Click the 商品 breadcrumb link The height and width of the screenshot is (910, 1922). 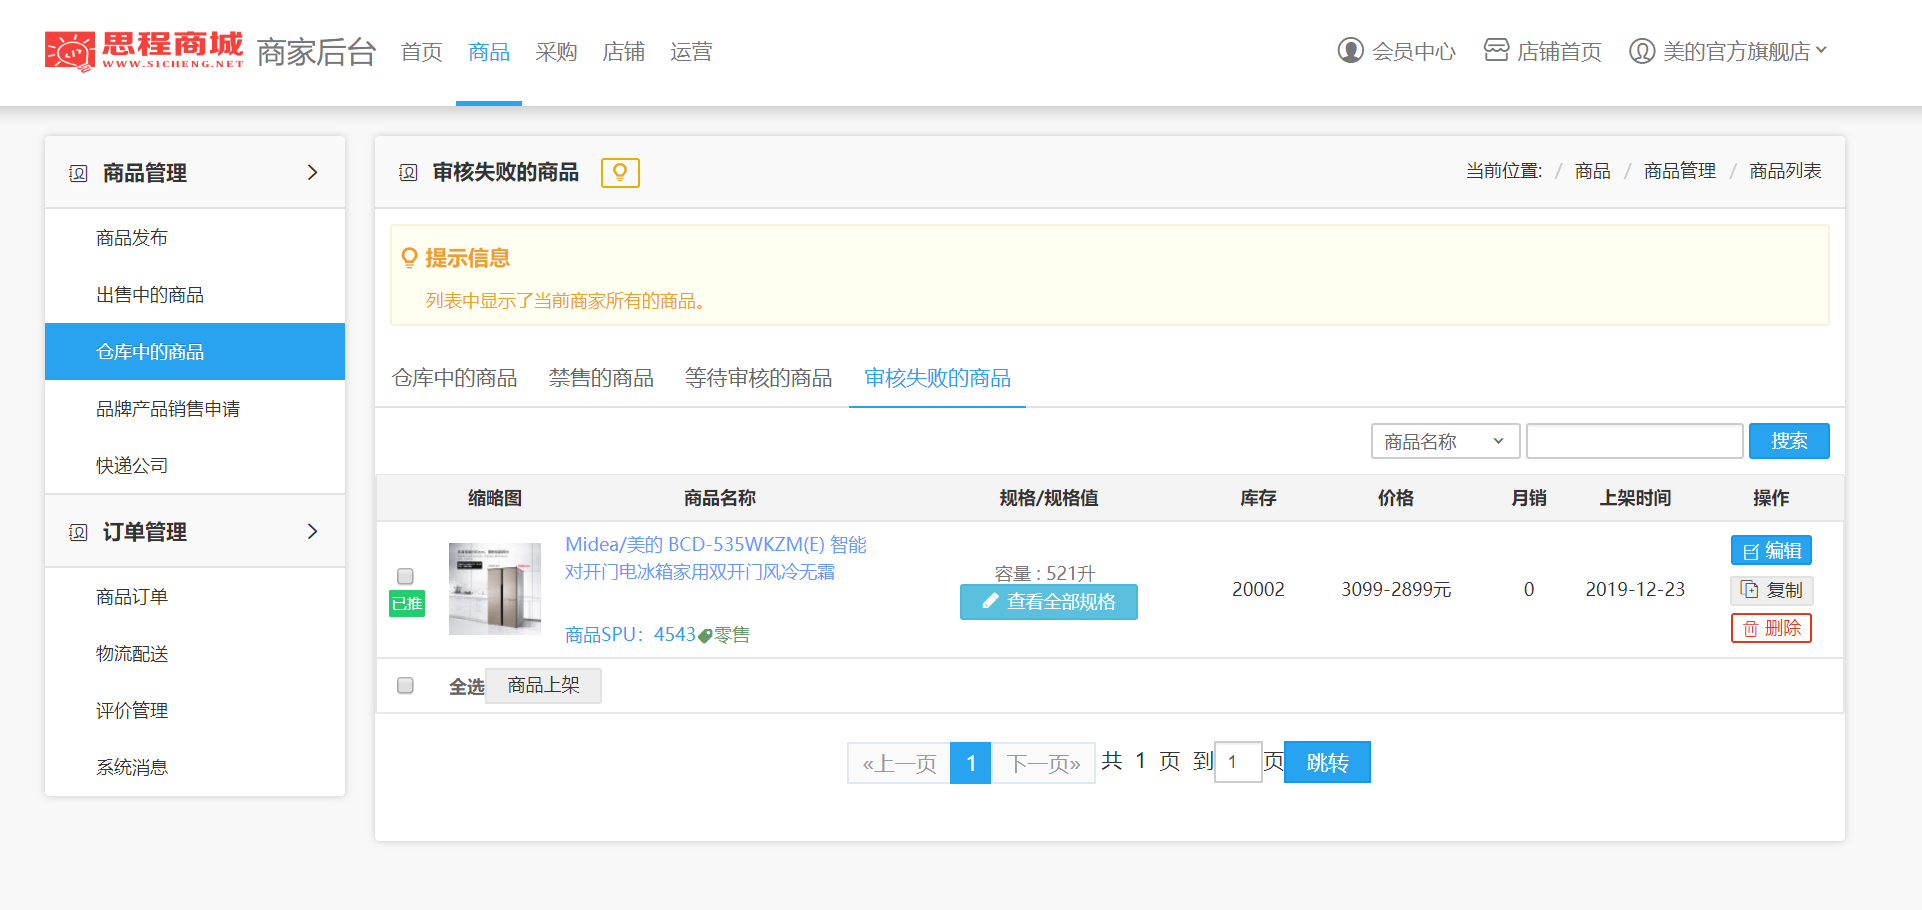1592,171
